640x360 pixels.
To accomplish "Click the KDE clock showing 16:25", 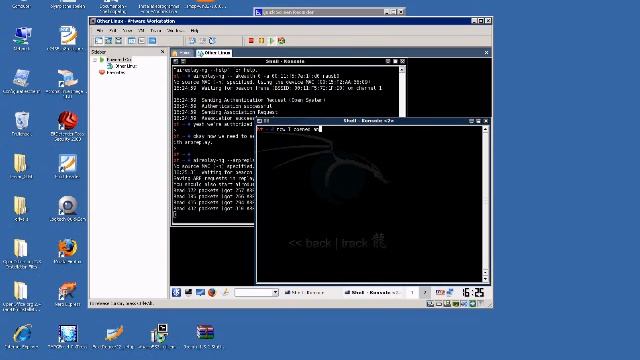I will point(473,292).
